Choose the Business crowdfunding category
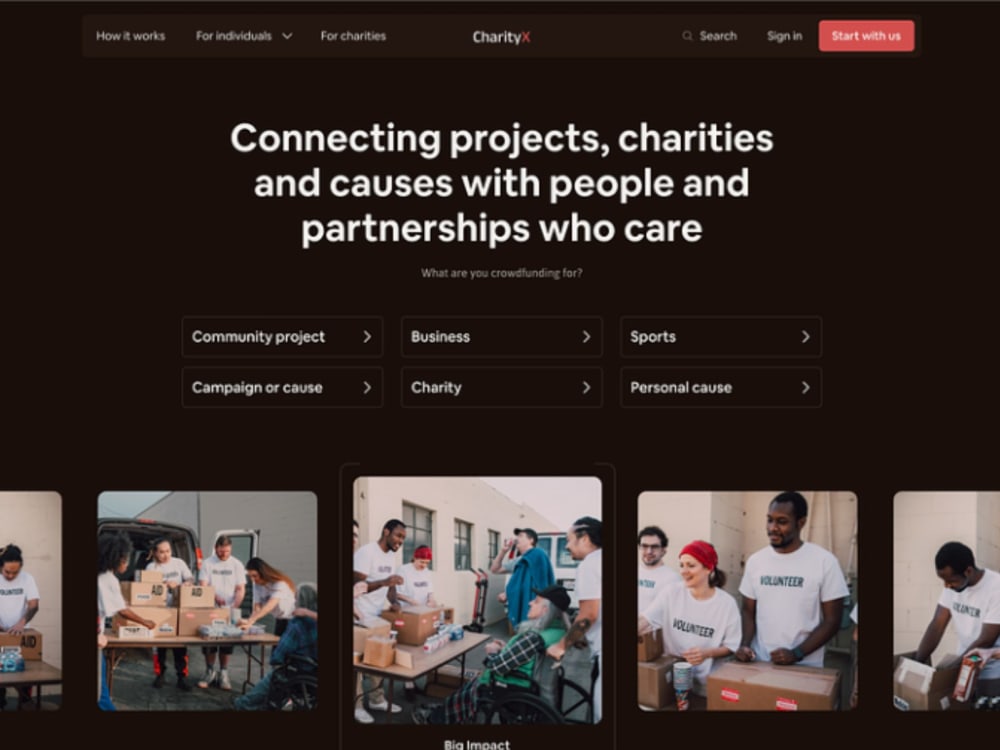This screenshot has height=750, width=1000. pos(502,337)
